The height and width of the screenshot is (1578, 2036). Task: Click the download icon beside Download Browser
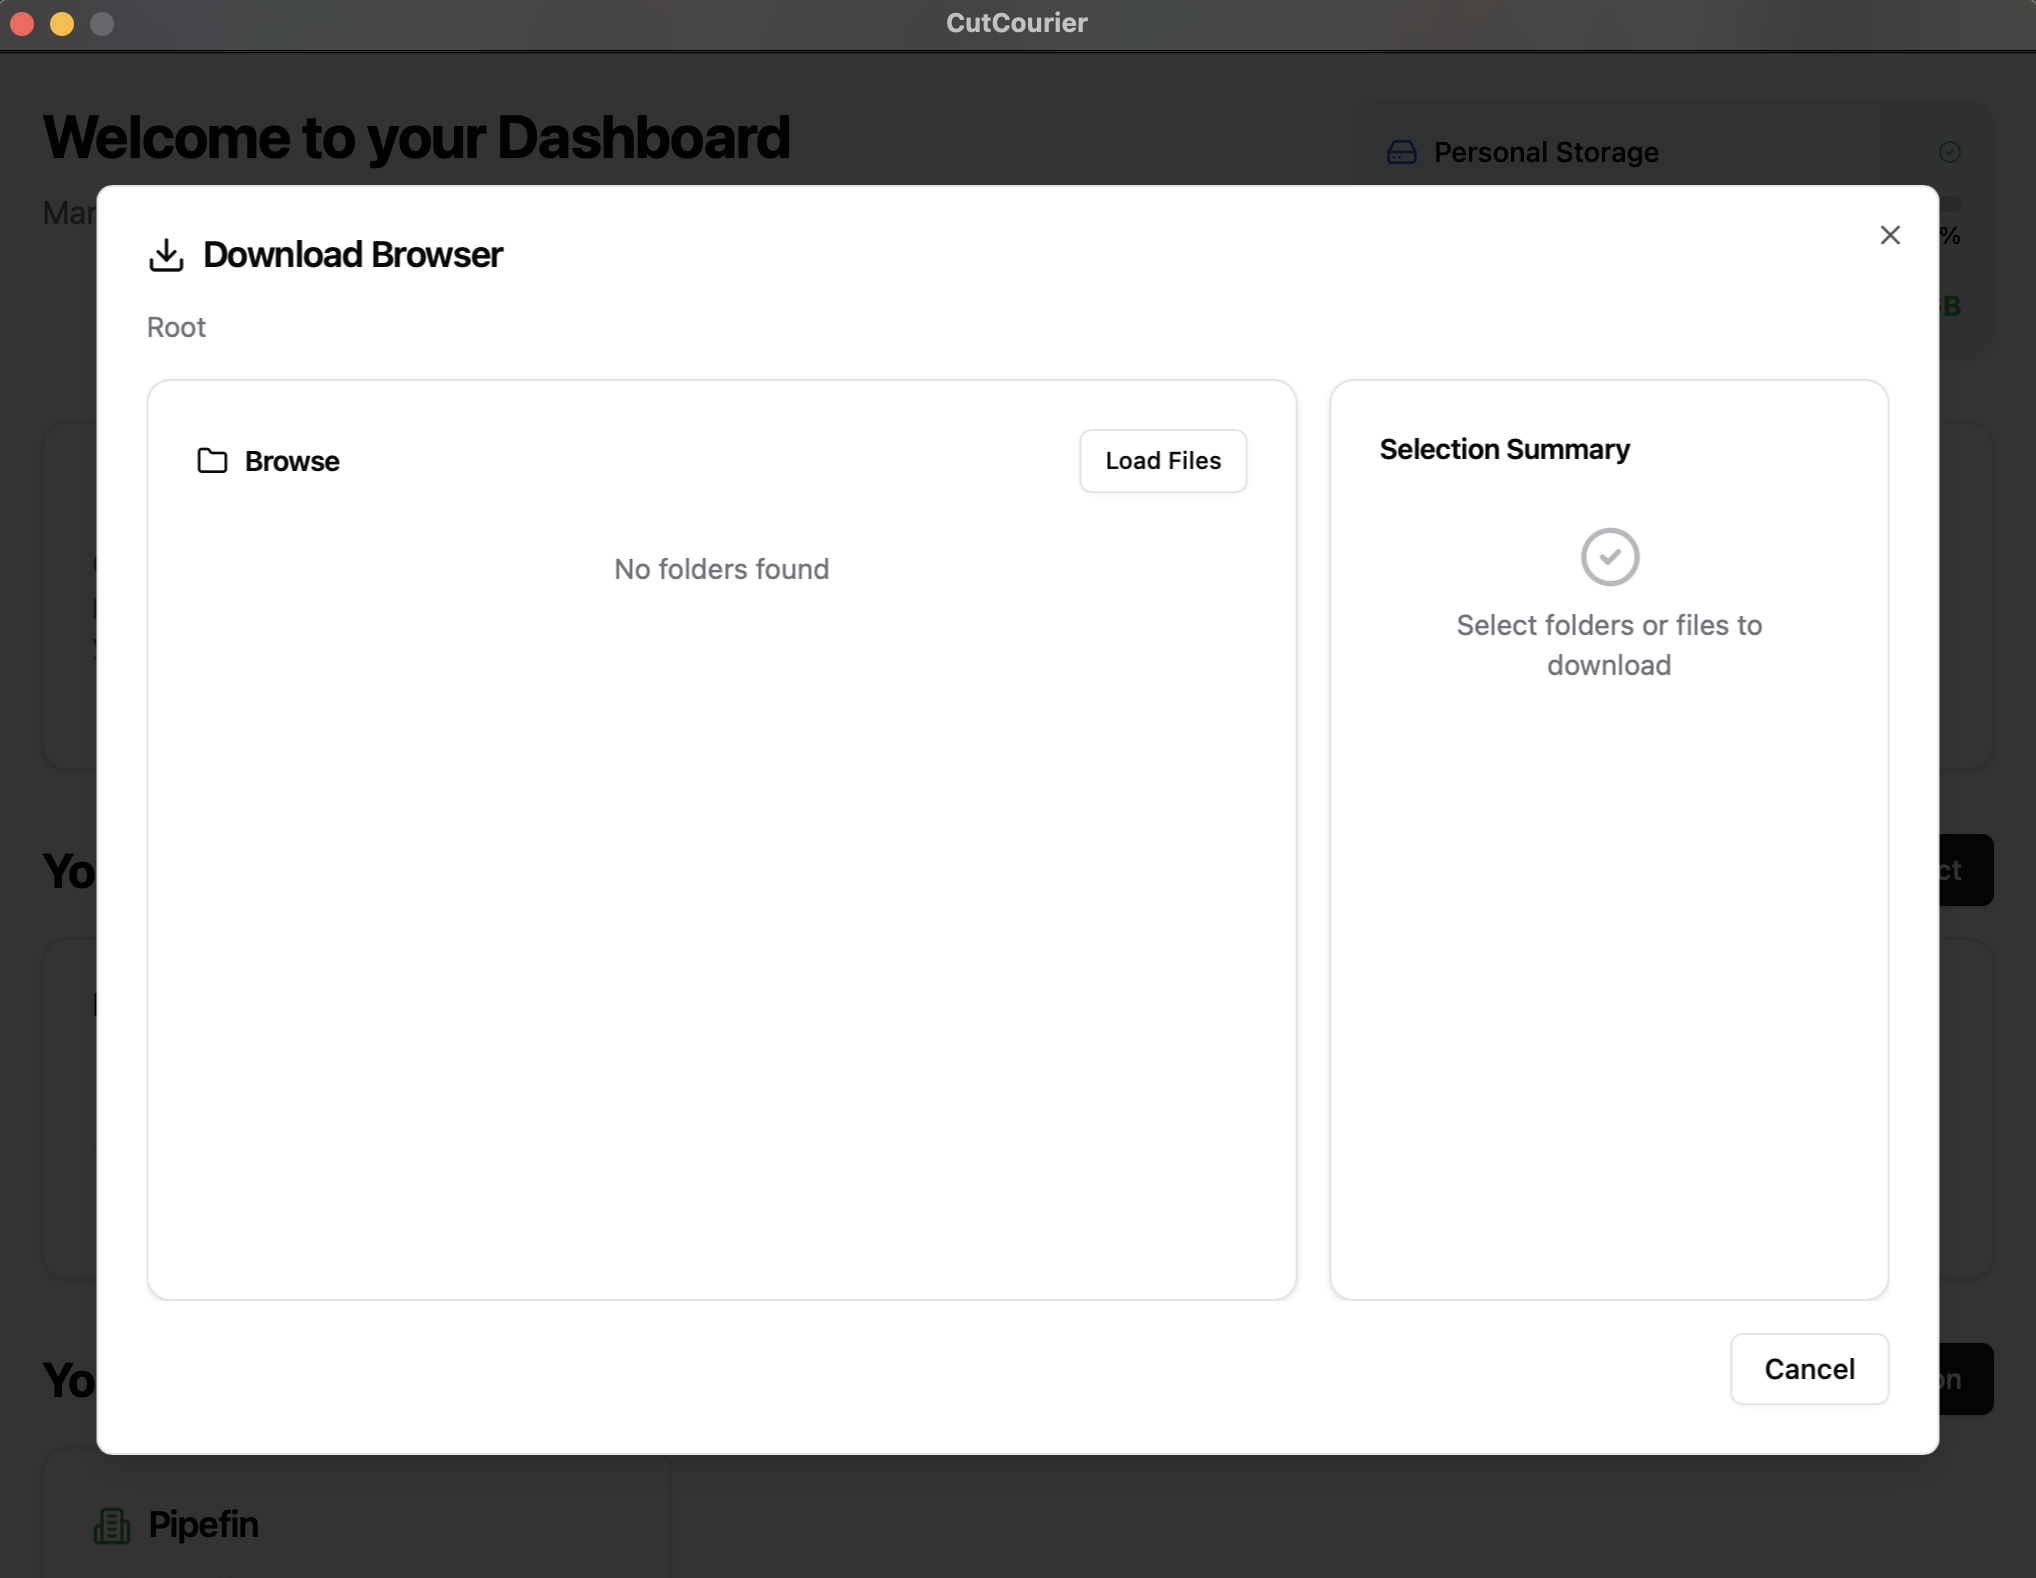[x=166, y=255]
